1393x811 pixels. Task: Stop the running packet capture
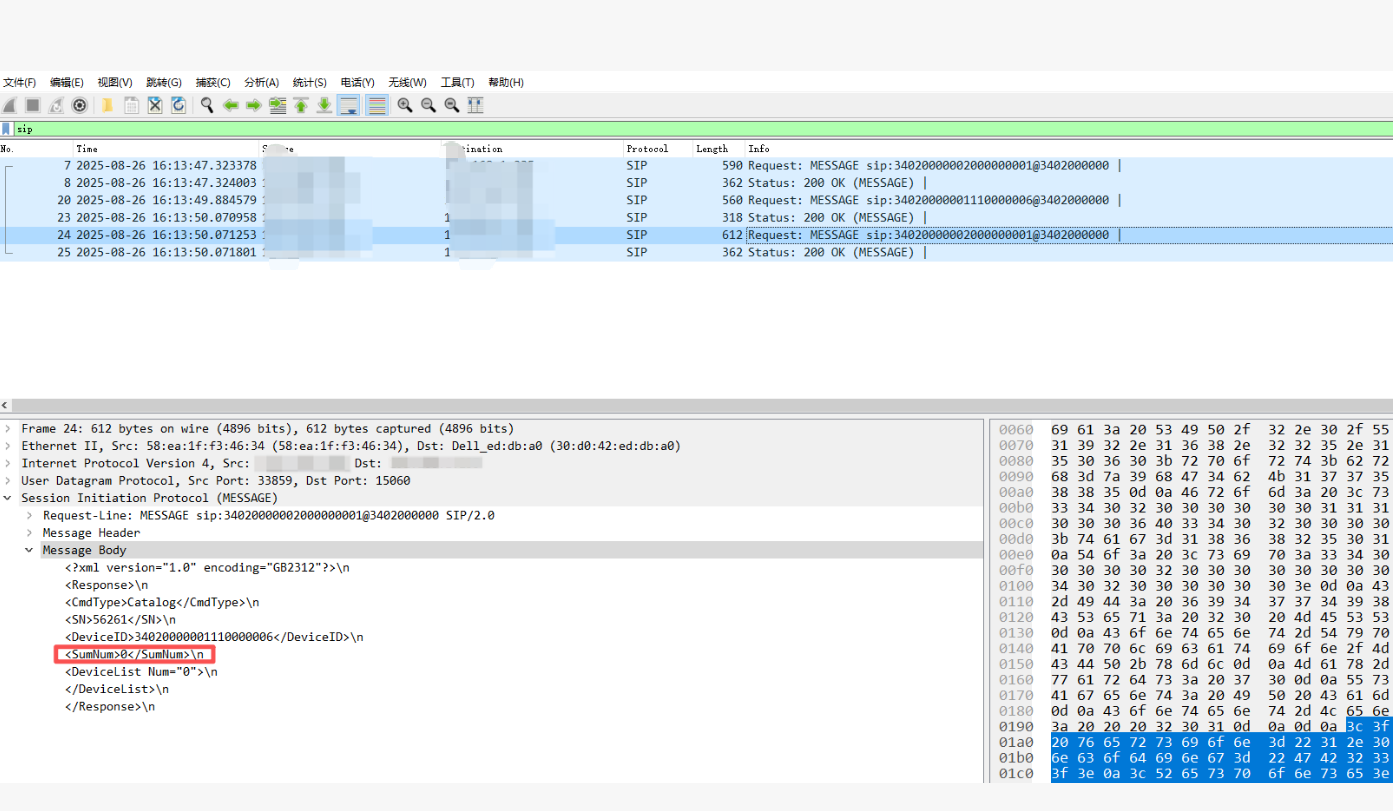(32, 105)
